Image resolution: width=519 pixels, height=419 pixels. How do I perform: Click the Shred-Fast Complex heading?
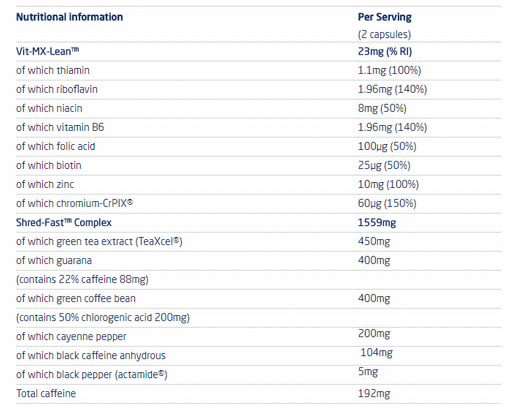point(64,222)
